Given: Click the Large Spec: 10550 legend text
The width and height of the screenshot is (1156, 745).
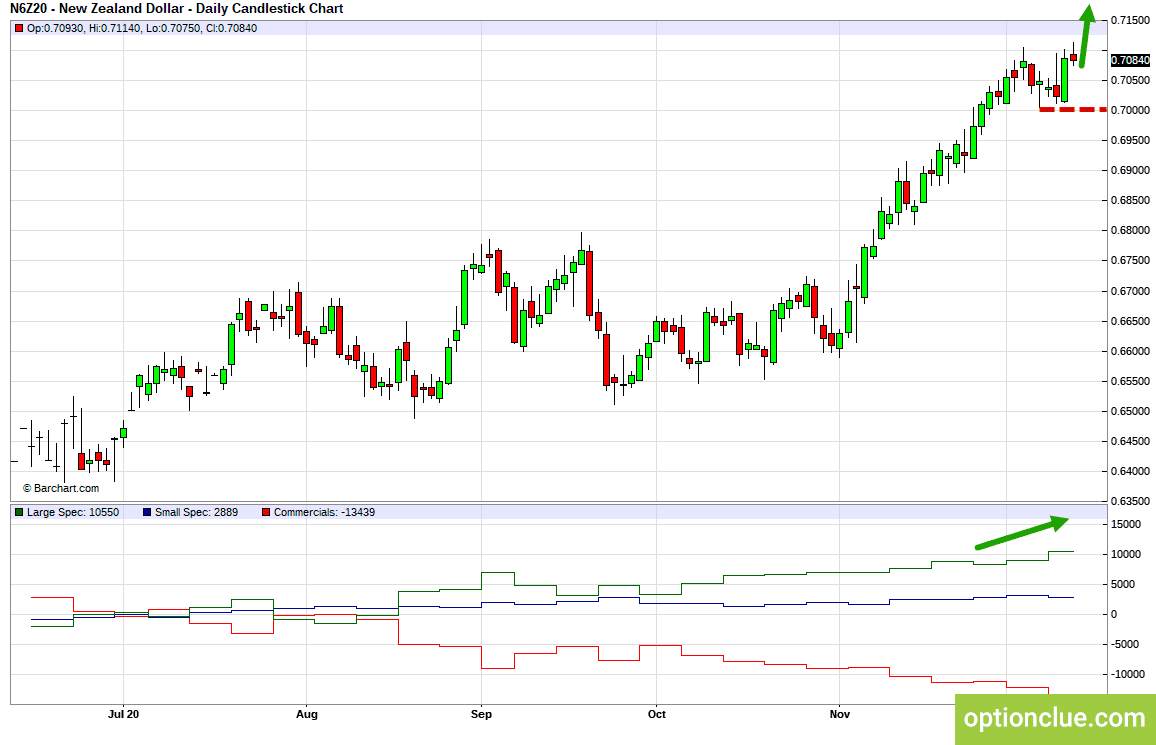Looking at the screenshot, I should 73,512.
